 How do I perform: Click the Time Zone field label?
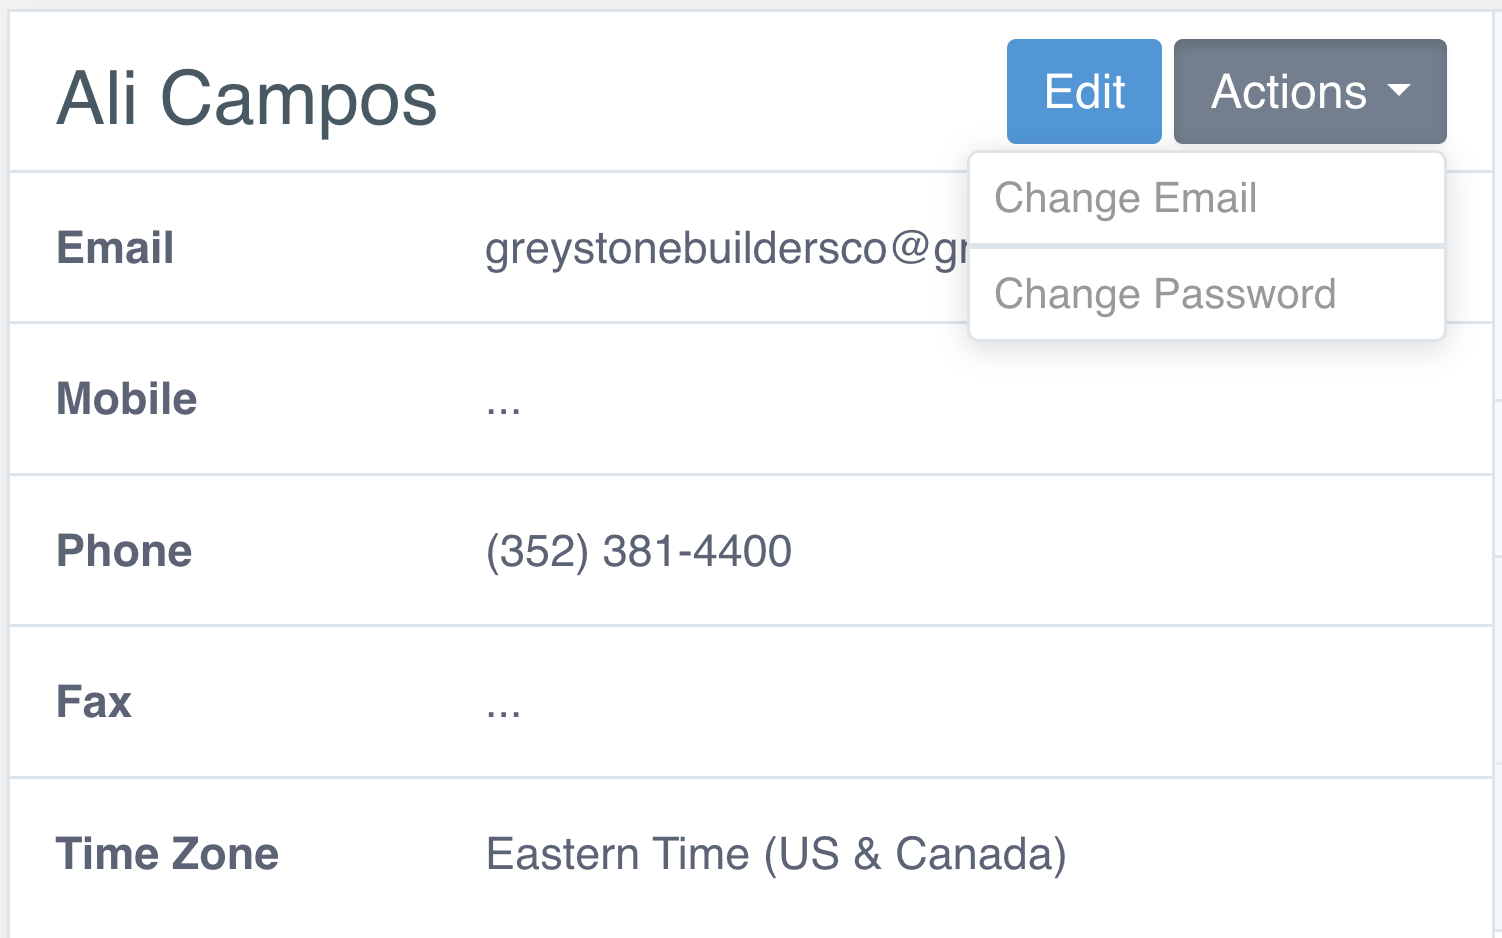click(x=167, y=854)
